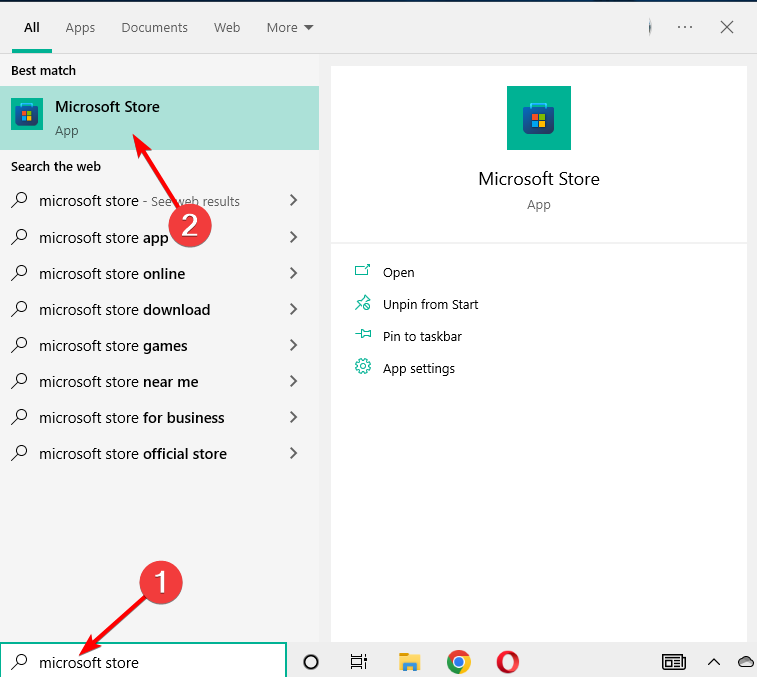Viewport: 757px width, 677px height.
Task: Open News and interests taskbar icon
Action: (673, 662)
